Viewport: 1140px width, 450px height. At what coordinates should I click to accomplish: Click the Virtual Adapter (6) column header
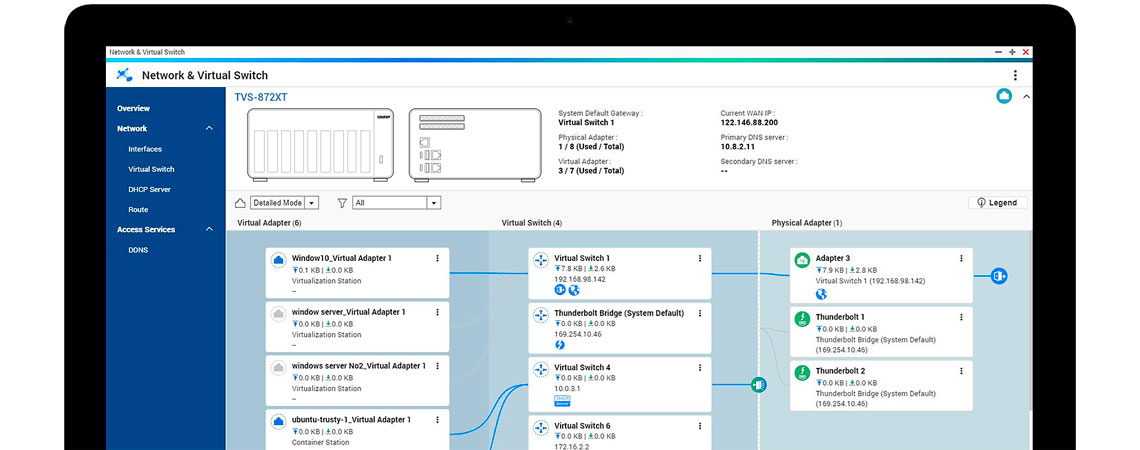[x=269, y=223]
